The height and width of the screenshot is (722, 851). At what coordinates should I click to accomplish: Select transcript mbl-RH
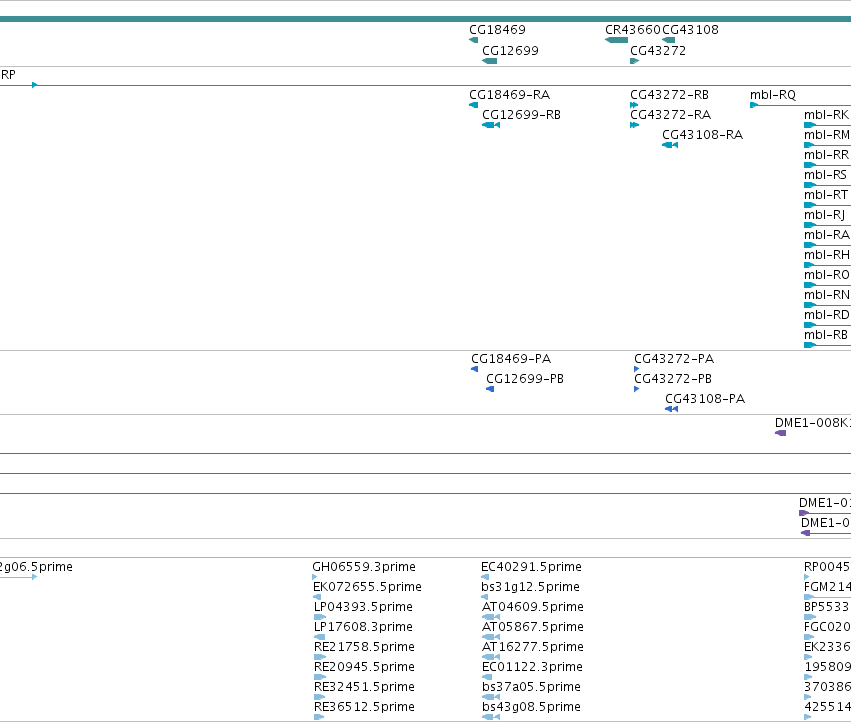click(x=827, y=255)
